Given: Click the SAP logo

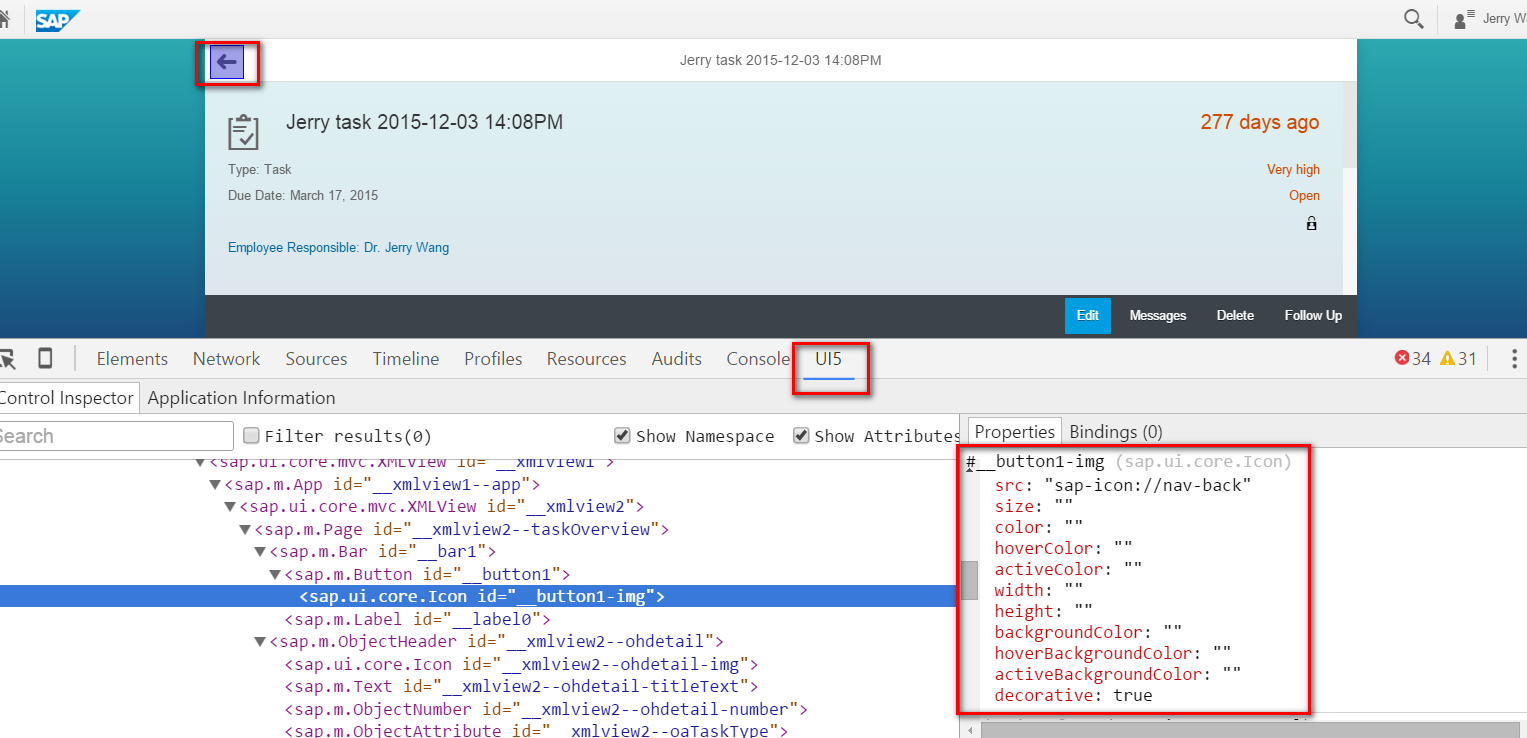Looking at the screenshot, I should point(58,20).
